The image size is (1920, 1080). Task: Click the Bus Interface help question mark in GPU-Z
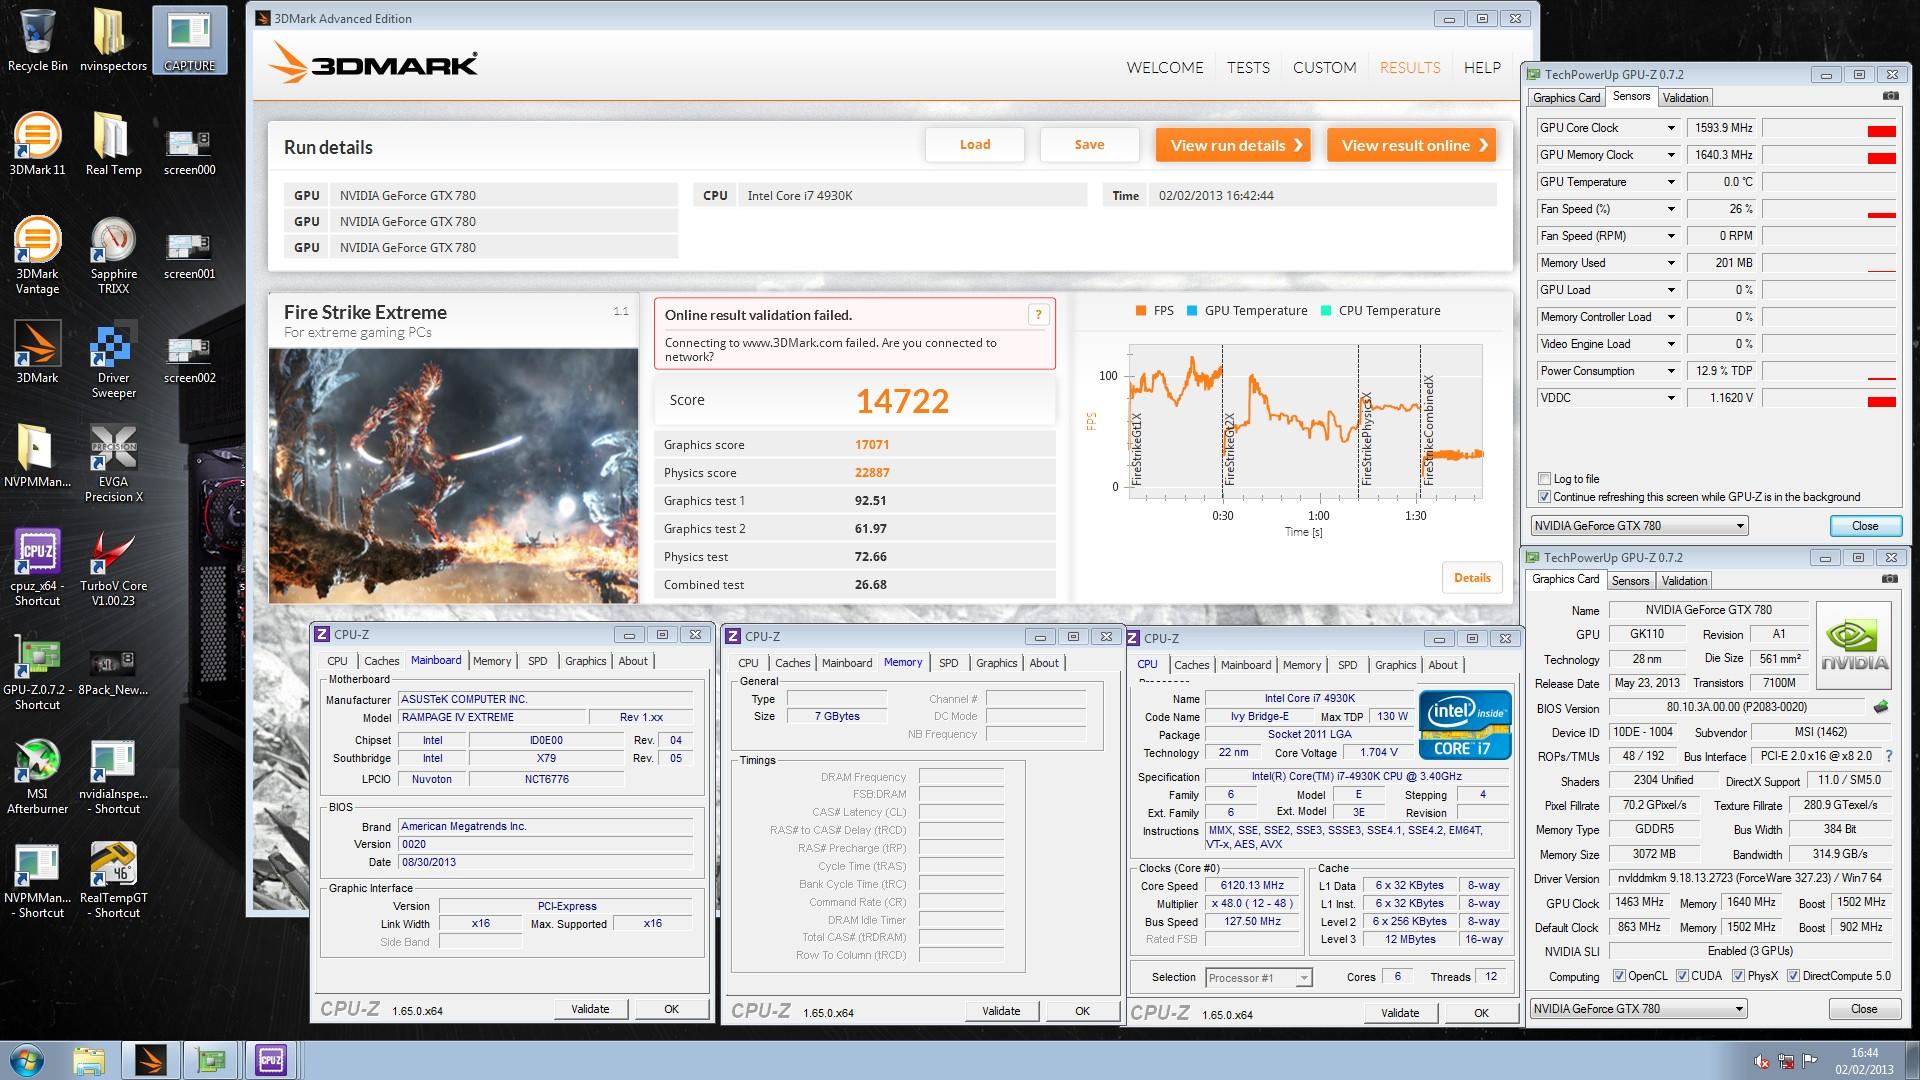tap(1888, 756)
